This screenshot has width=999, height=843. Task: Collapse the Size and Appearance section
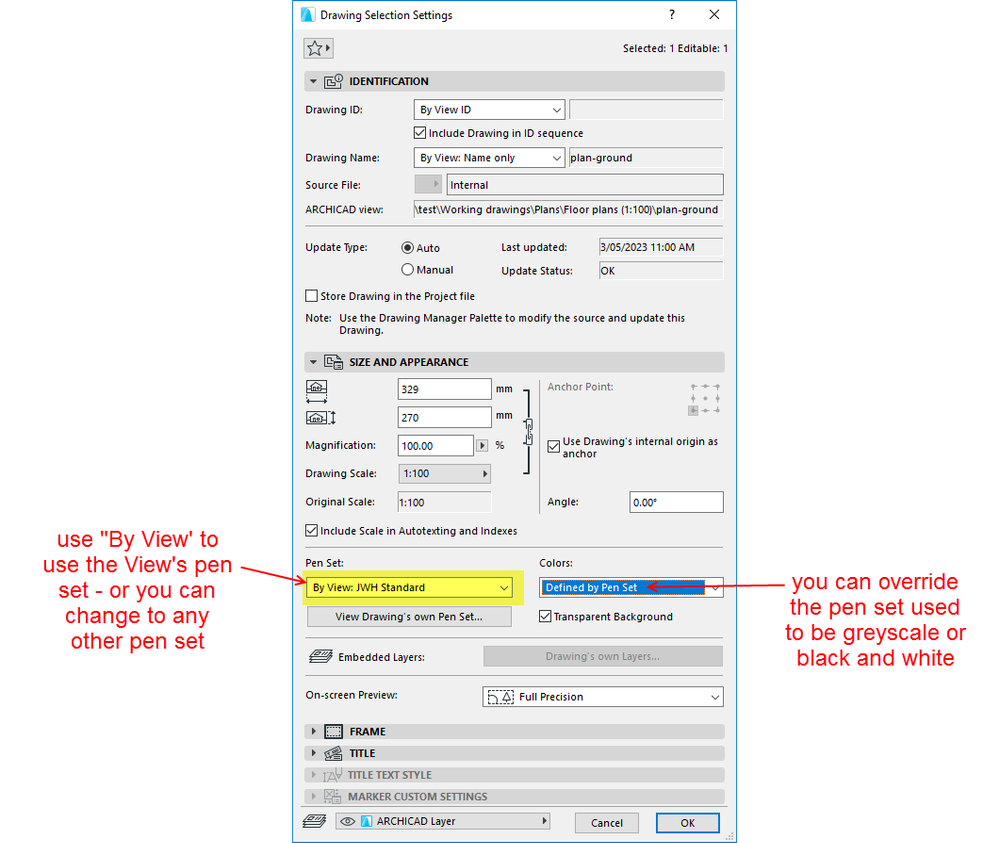pos(313,362)
